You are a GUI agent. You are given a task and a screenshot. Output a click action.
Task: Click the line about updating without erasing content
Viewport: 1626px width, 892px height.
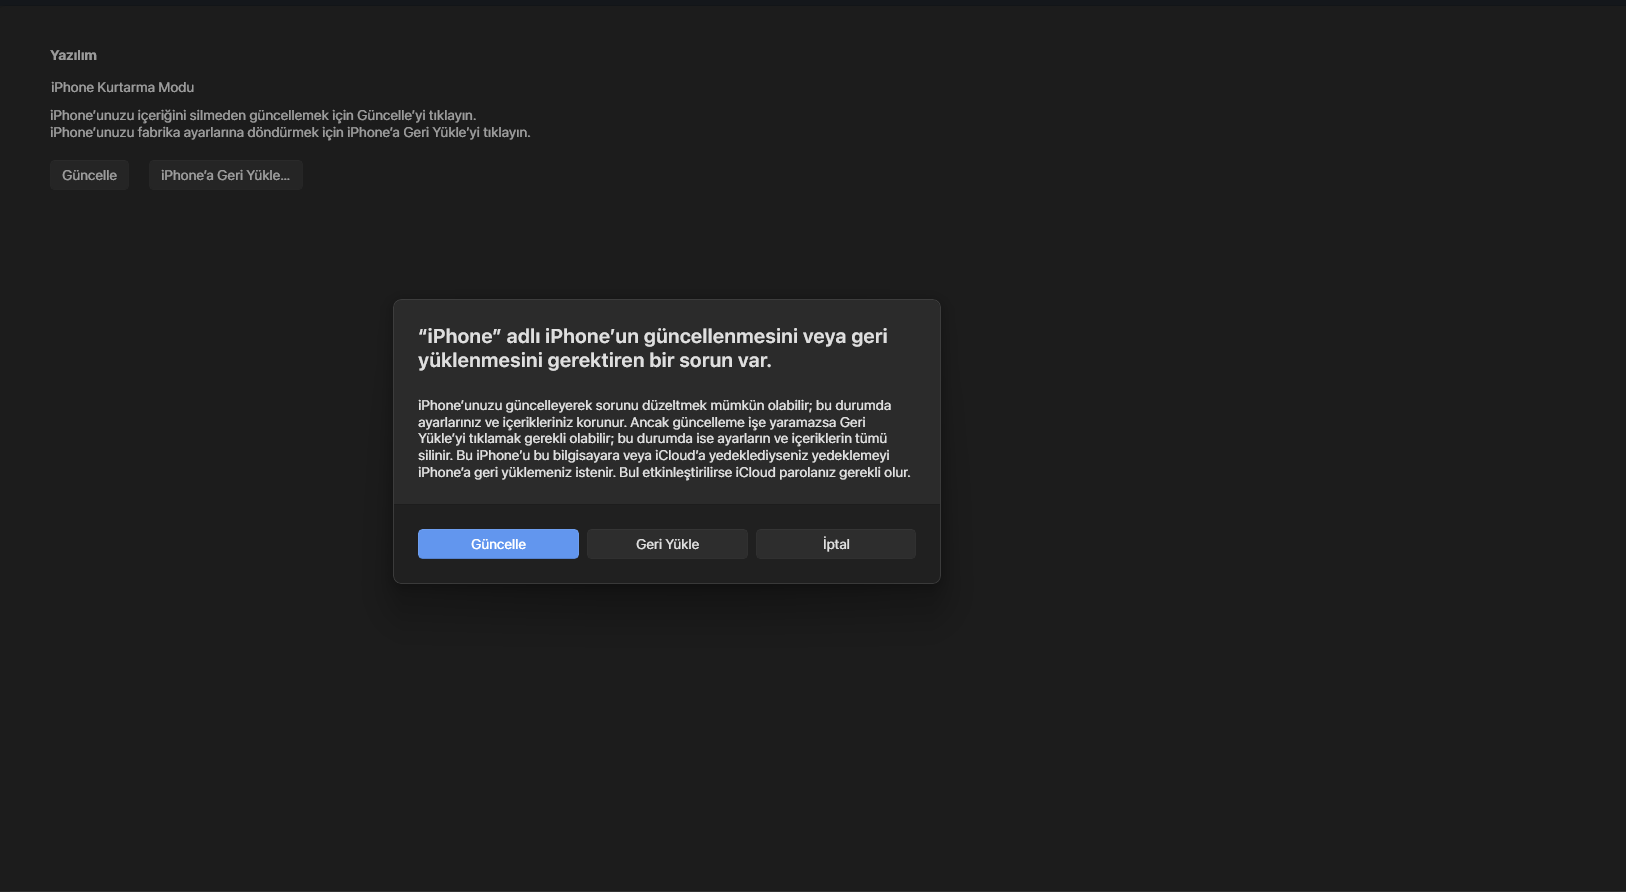click(263, 115)
